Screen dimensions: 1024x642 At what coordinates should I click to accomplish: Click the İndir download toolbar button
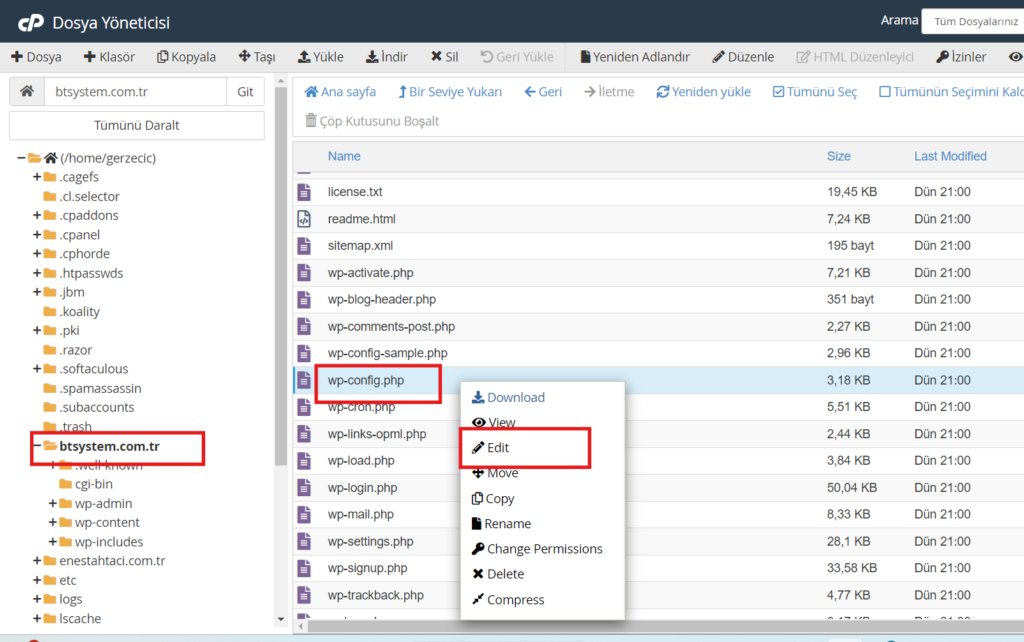tap(387, 57)
